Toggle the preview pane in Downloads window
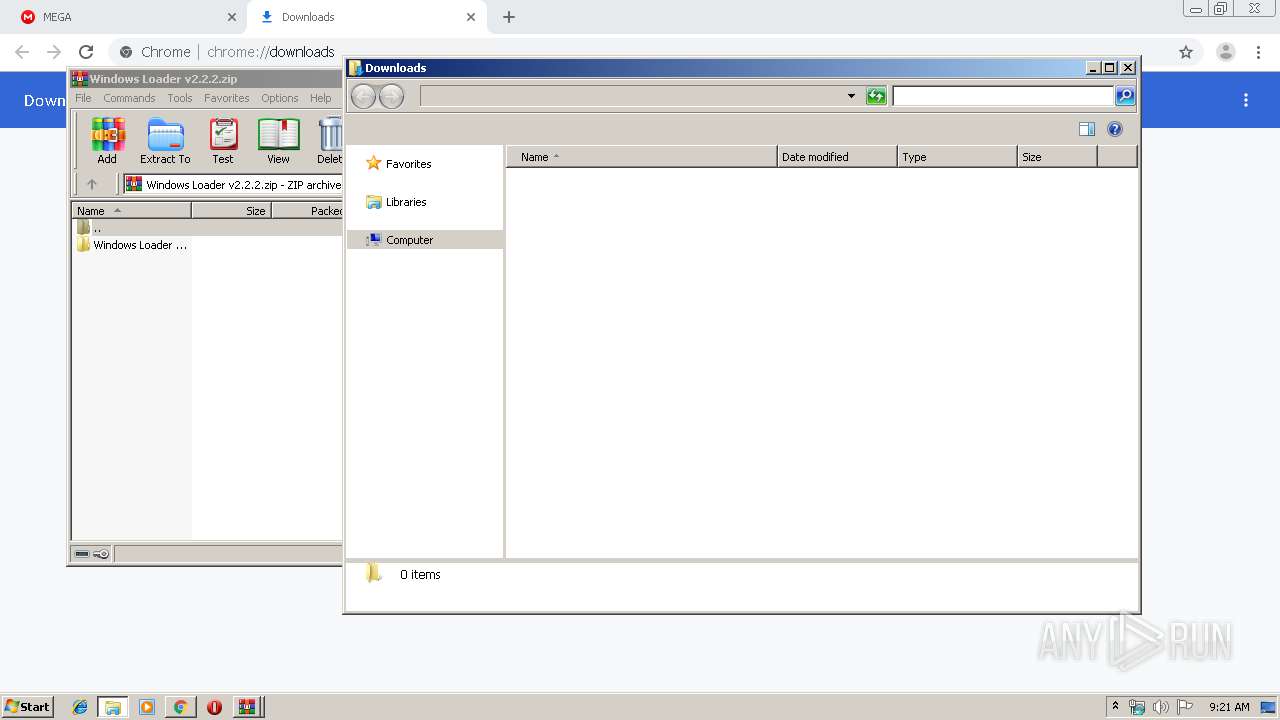This screenshot has height=720, width=1280. point(1087,129)
